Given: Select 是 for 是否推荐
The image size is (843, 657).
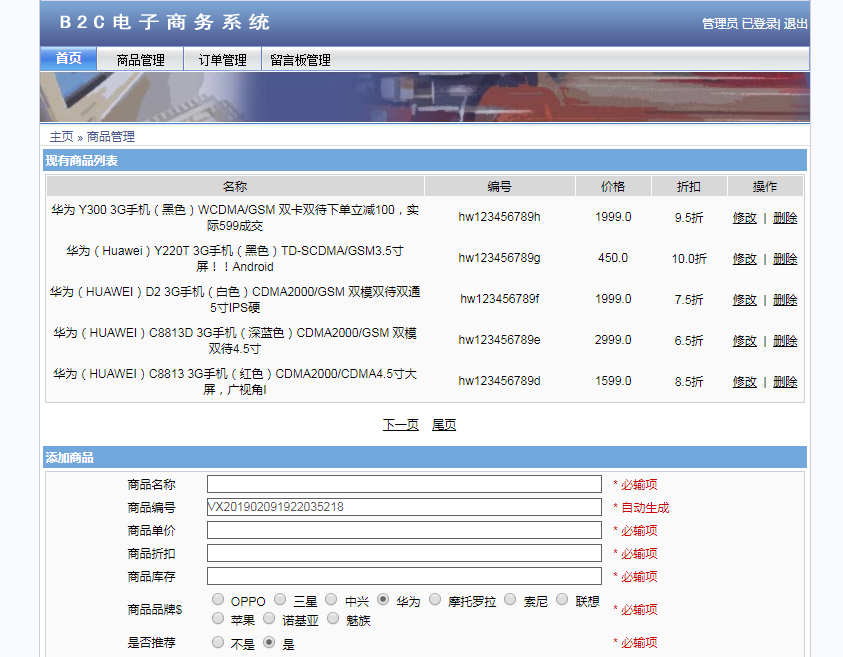Looking at the screenshot, I should click(269, 642).
